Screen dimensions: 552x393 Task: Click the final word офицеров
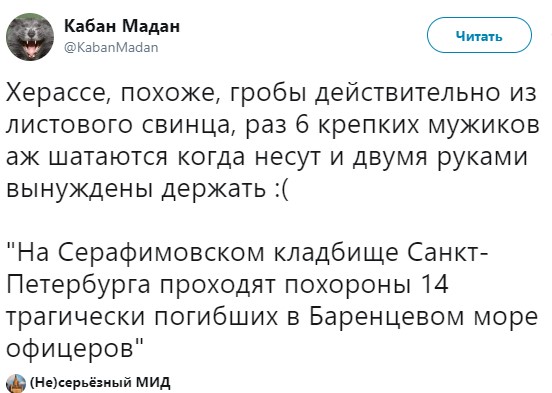71,349
